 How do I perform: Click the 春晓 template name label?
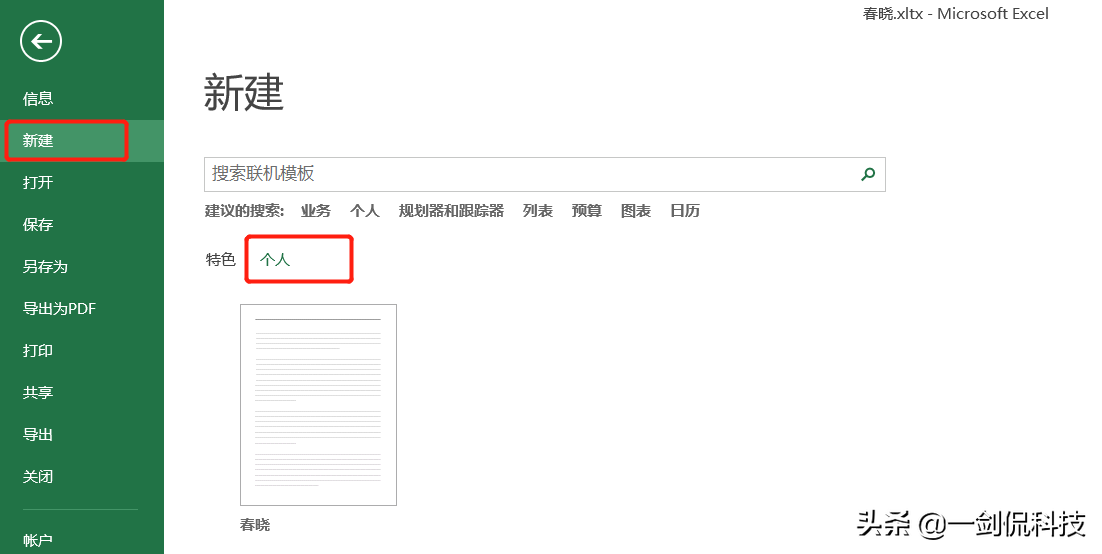pos(255,524)
